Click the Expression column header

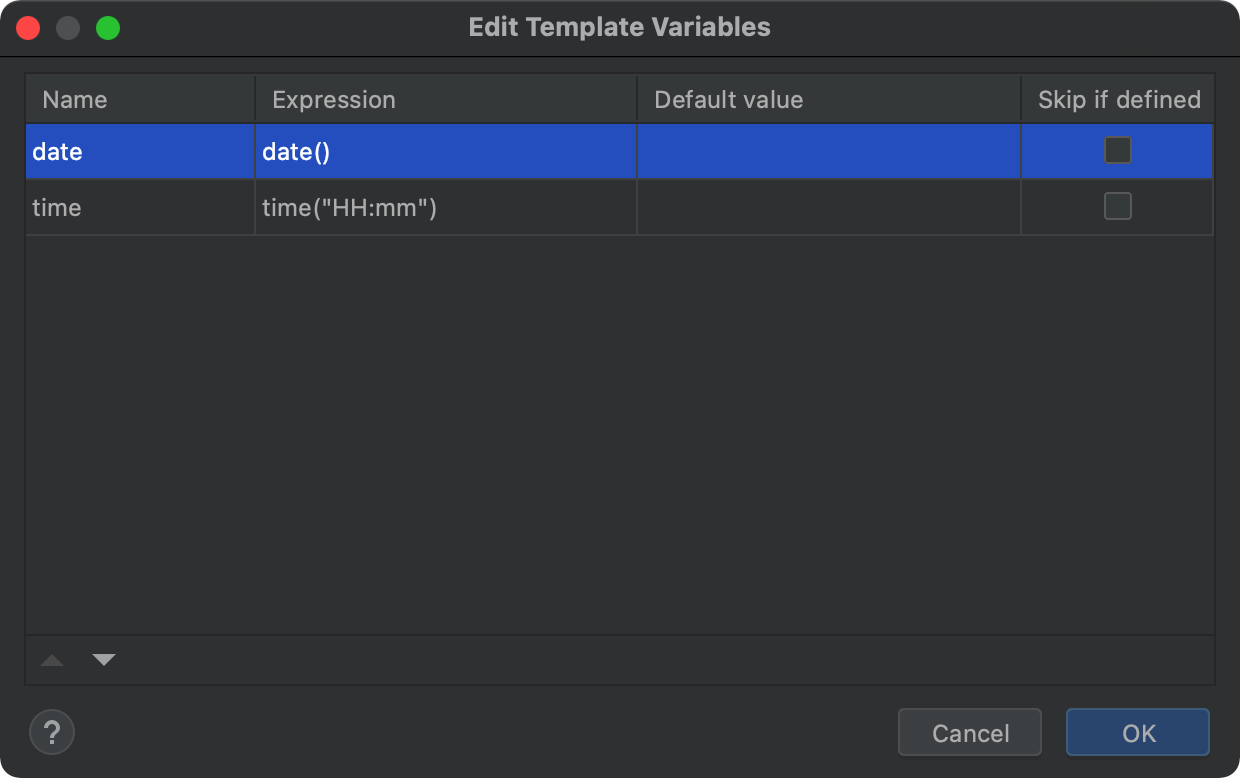click(446, 100)
